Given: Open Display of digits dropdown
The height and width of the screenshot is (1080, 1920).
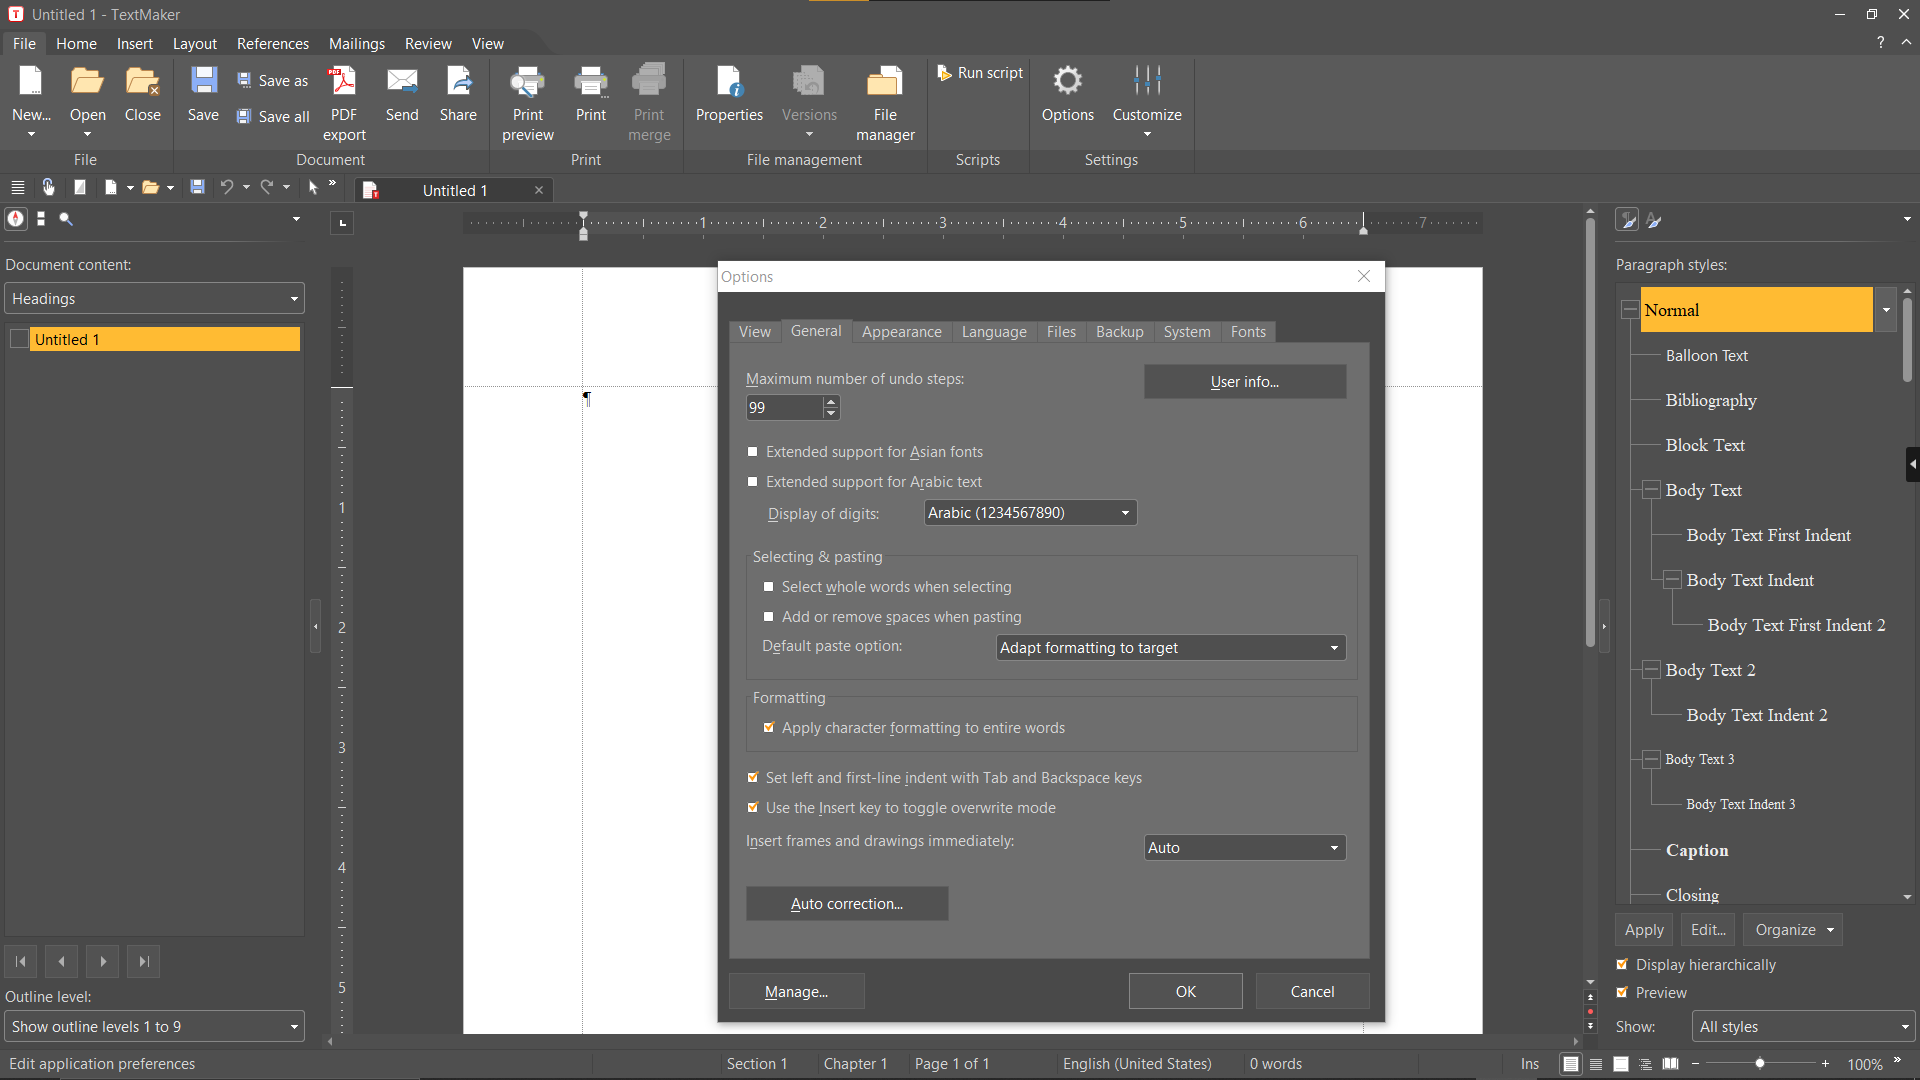Looking at the screenshot, I should click(x=1030, y=513).
